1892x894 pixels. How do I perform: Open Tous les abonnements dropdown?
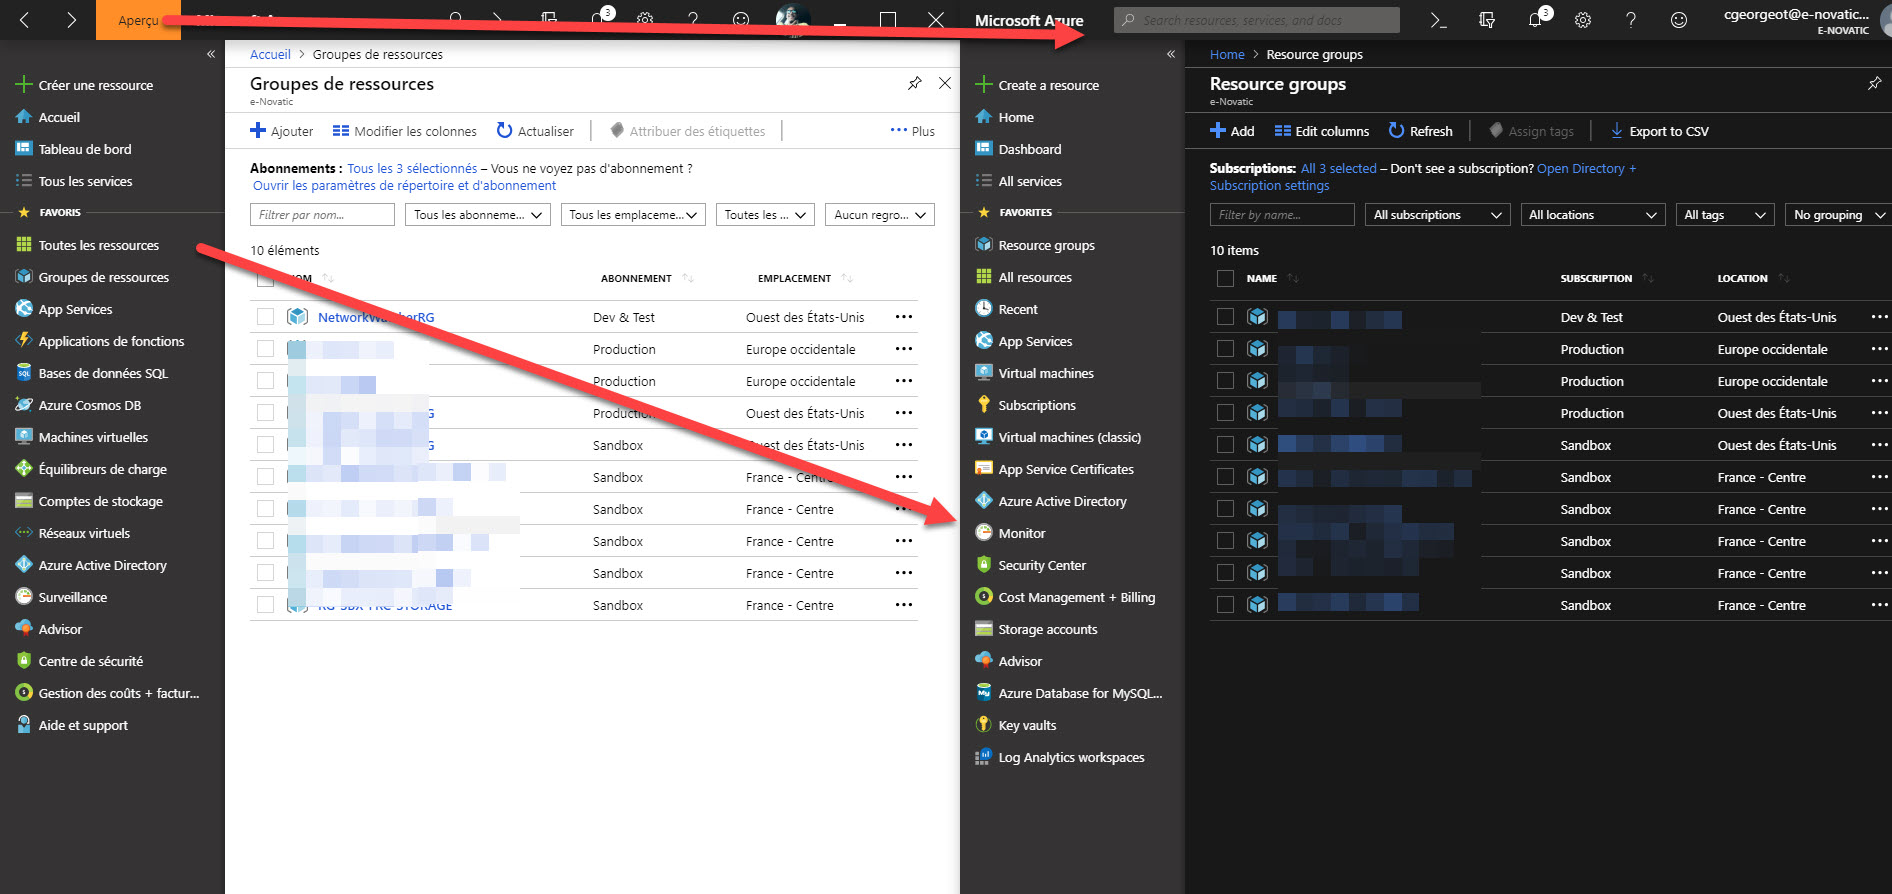pos(477,215)
